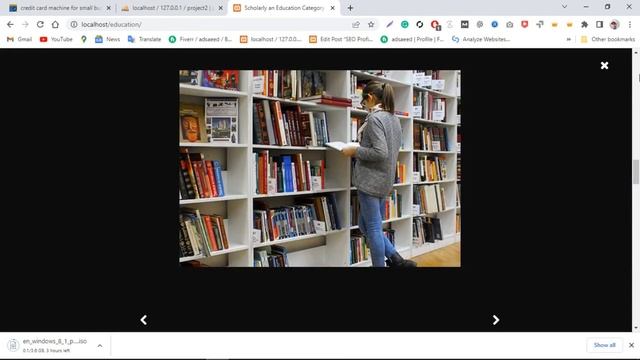Viewport: 640px width, 360px height.
Task: Open the Maps bookmark pin icon
Action: [x=84, y=39]
